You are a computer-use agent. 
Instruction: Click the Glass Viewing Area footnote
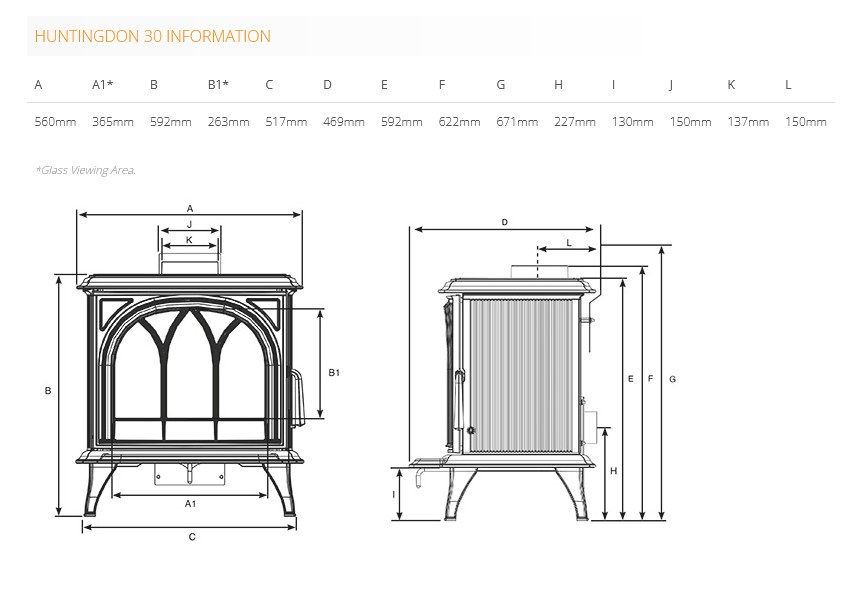[85, 170]
